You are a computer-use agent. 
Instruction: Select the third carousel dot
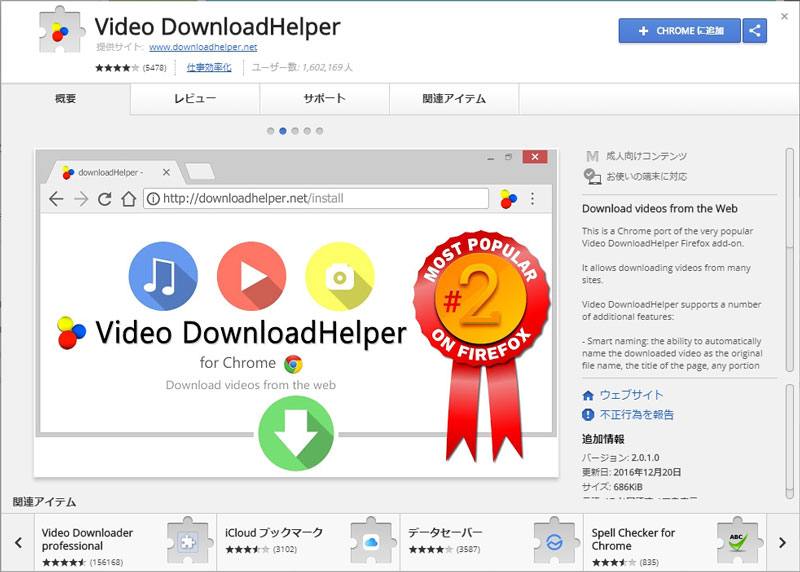pyautogui.click(x=295, y=131)
